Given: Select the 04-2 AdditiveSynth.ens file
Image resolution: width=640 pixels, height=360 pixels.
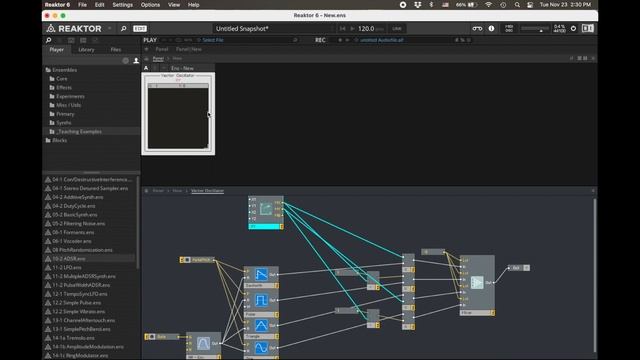Looking at the screenshot, I should (x=78, y=197).
